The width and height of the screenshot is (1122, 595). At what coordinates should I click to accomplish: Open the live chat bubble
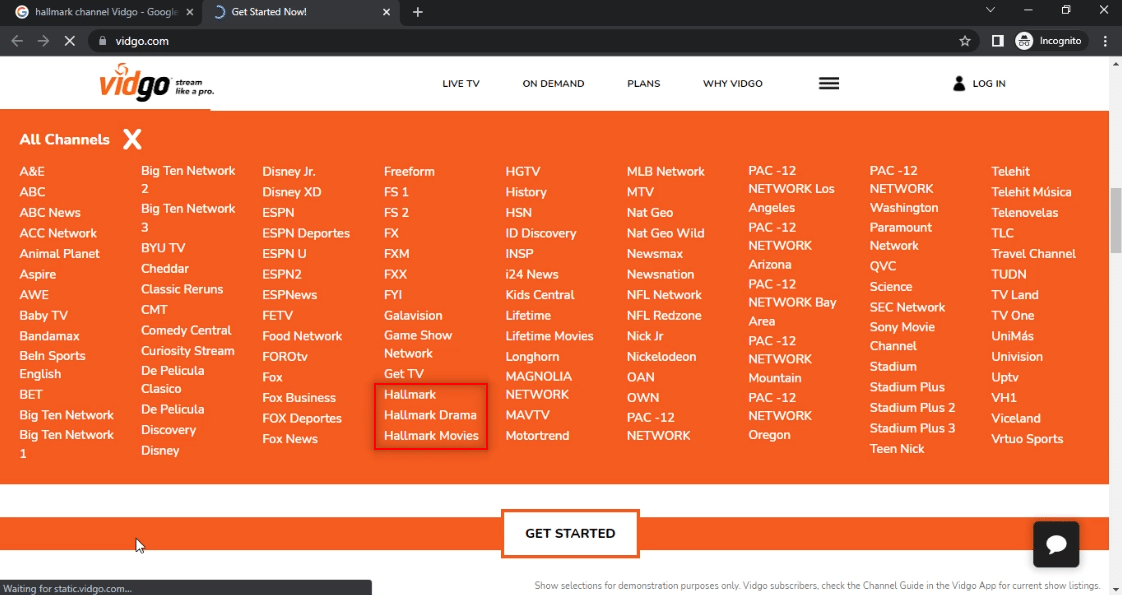pos(1056,544)
